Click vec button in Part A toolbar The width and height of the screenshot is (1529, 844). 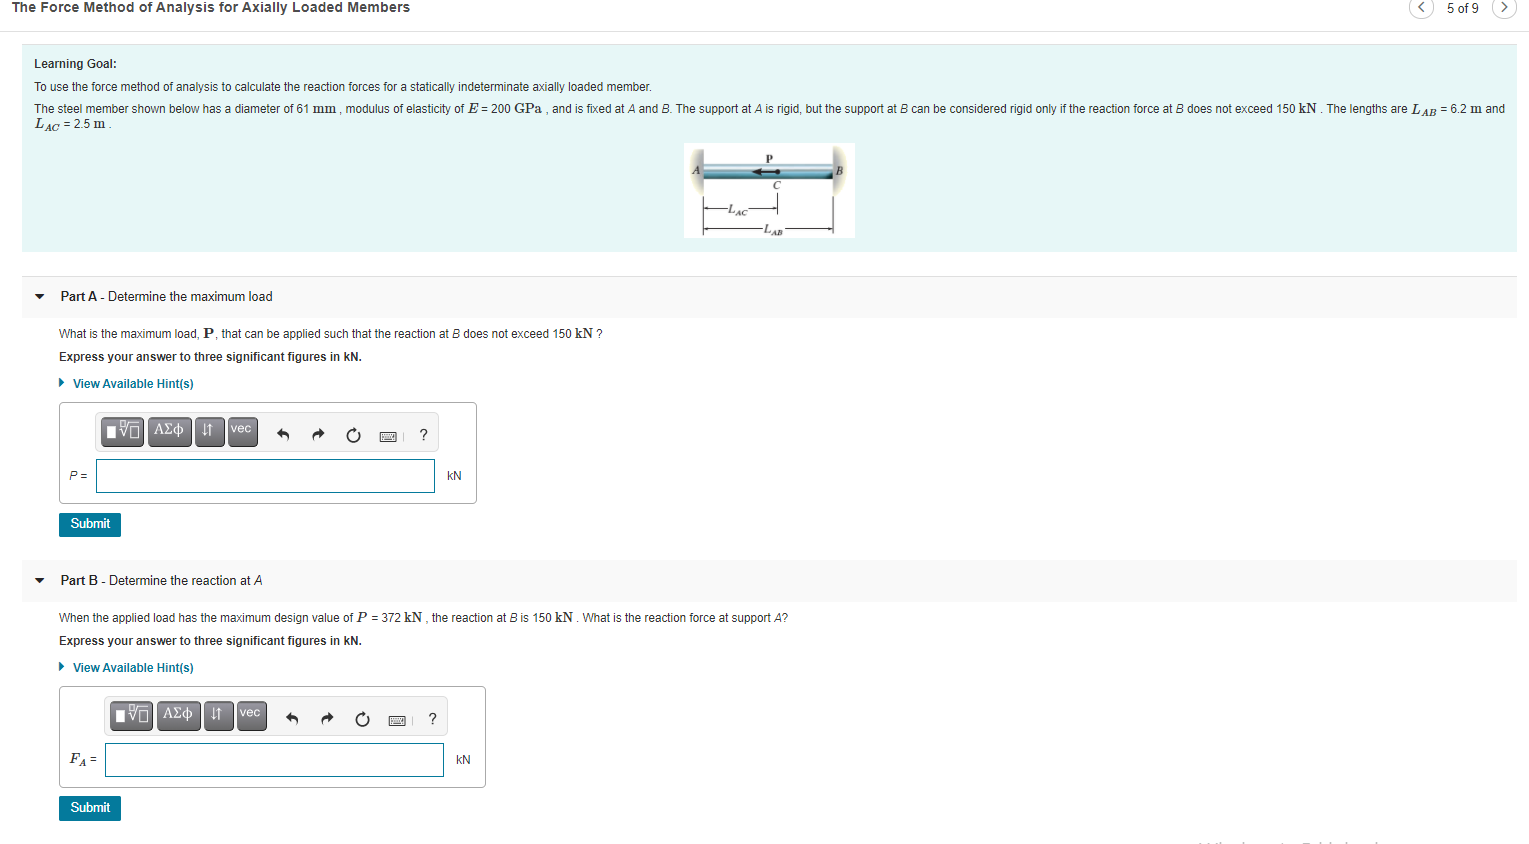pyautogui.click(x=242, y=431)
